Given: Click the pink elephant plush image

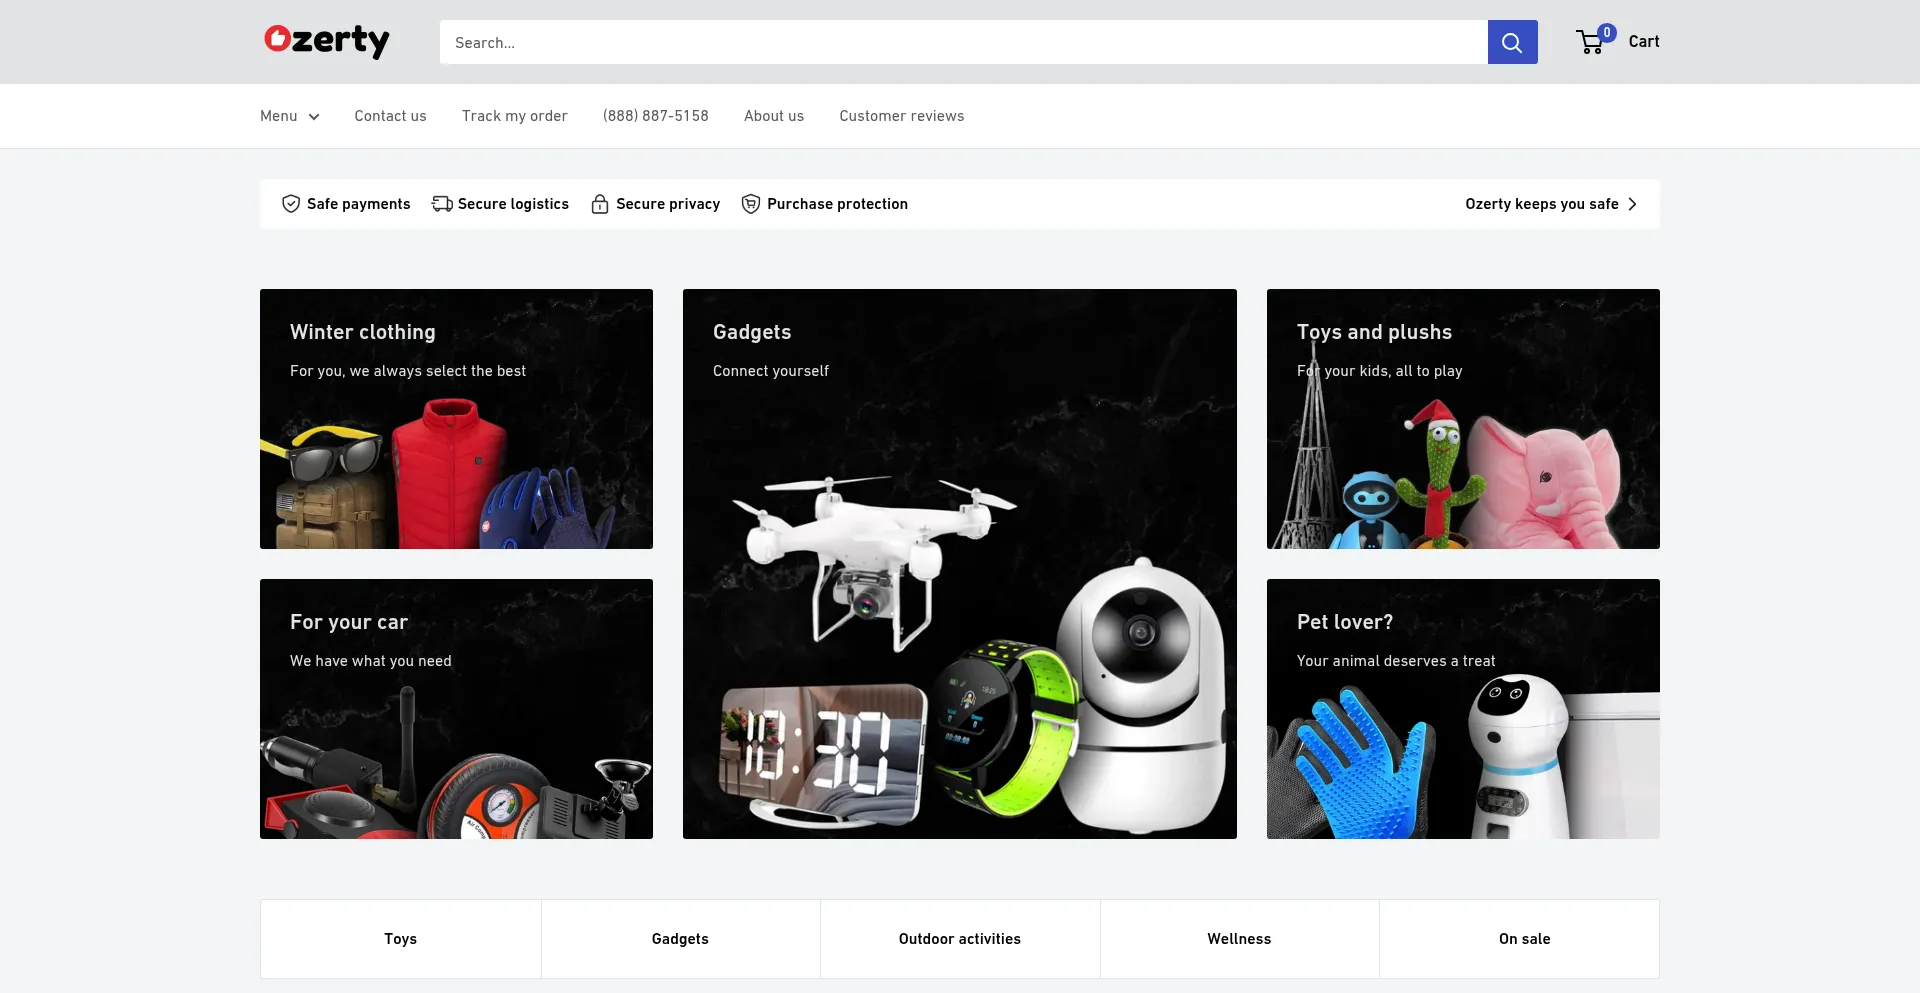Looking at the screenshot, I should click(1545, 480).
